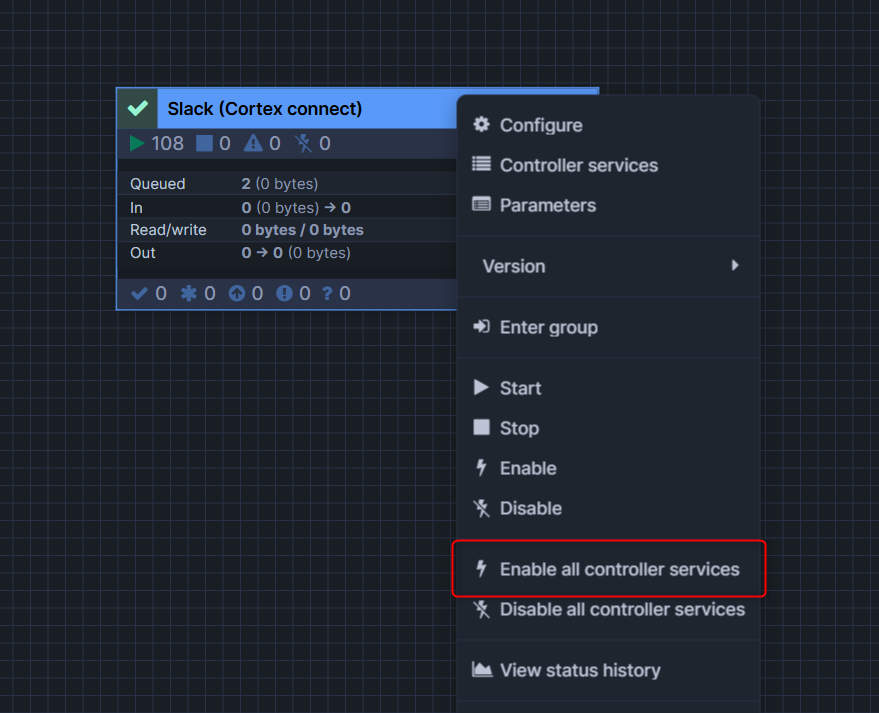Click the Out row value
Screen dimensions: 879x713
296,253
